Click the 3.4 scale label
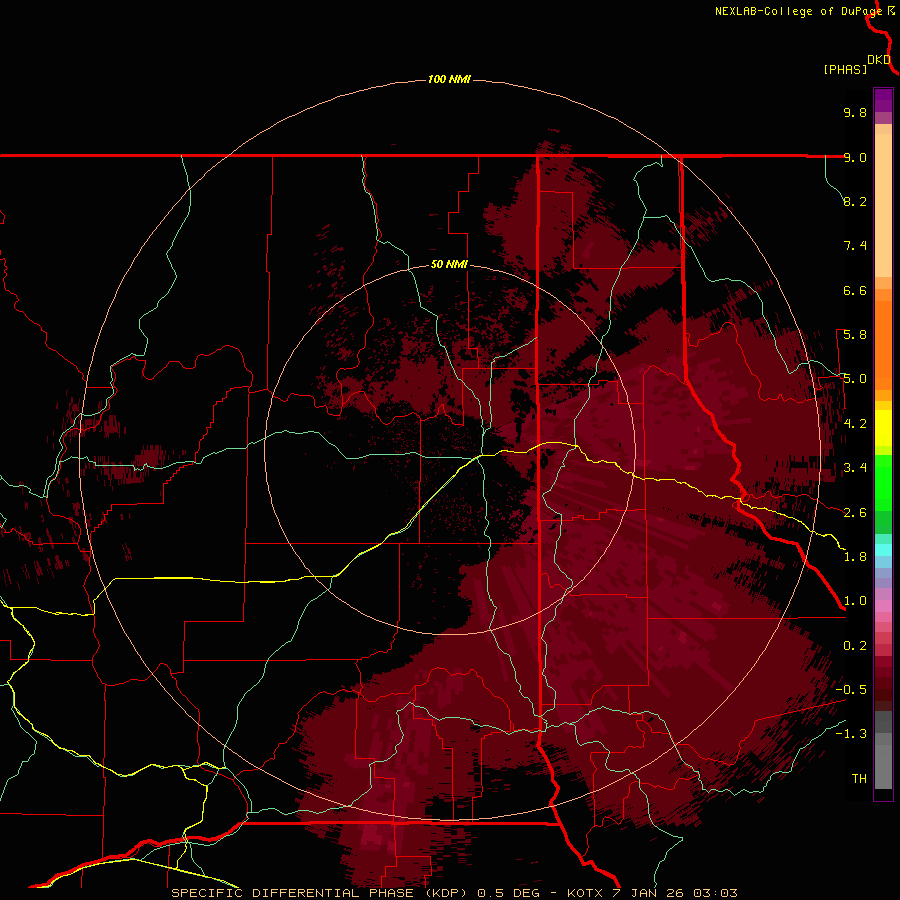900x900 pixels. click(855, 468)
